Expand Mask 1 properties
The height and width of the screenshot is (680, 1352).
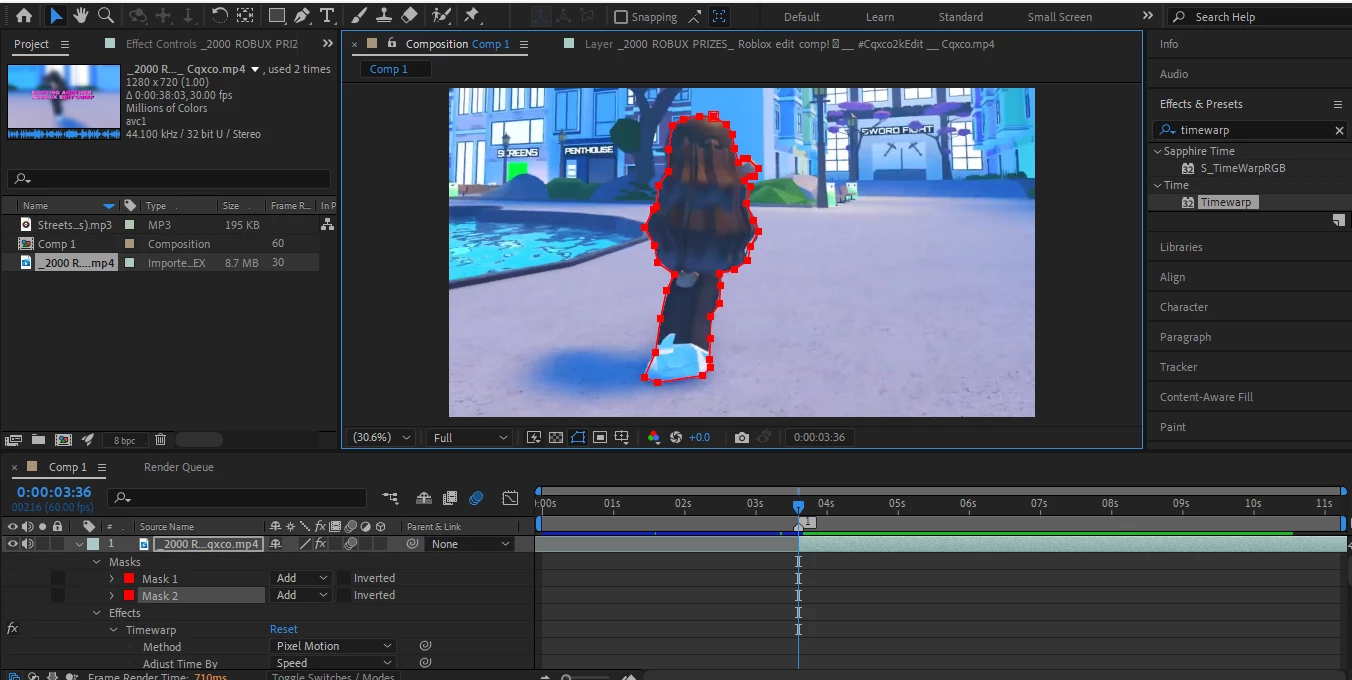(x=111, y=579)
